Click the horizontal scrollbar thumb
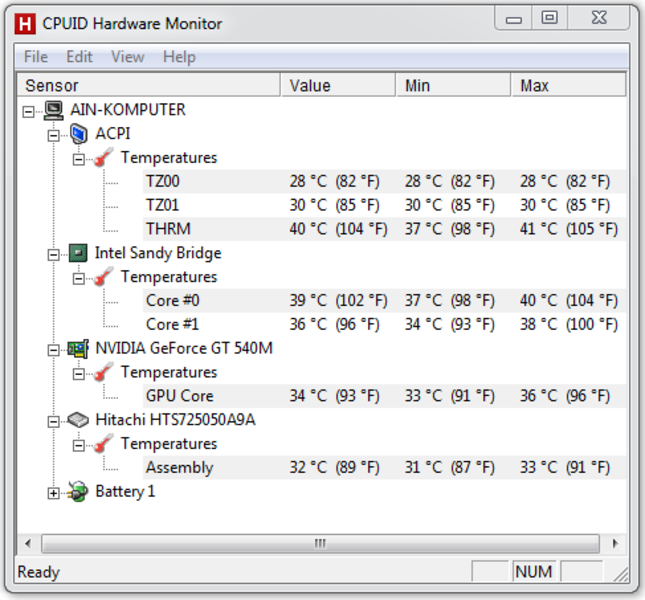Viewport: 645px width, 600px height. (320, 544)
